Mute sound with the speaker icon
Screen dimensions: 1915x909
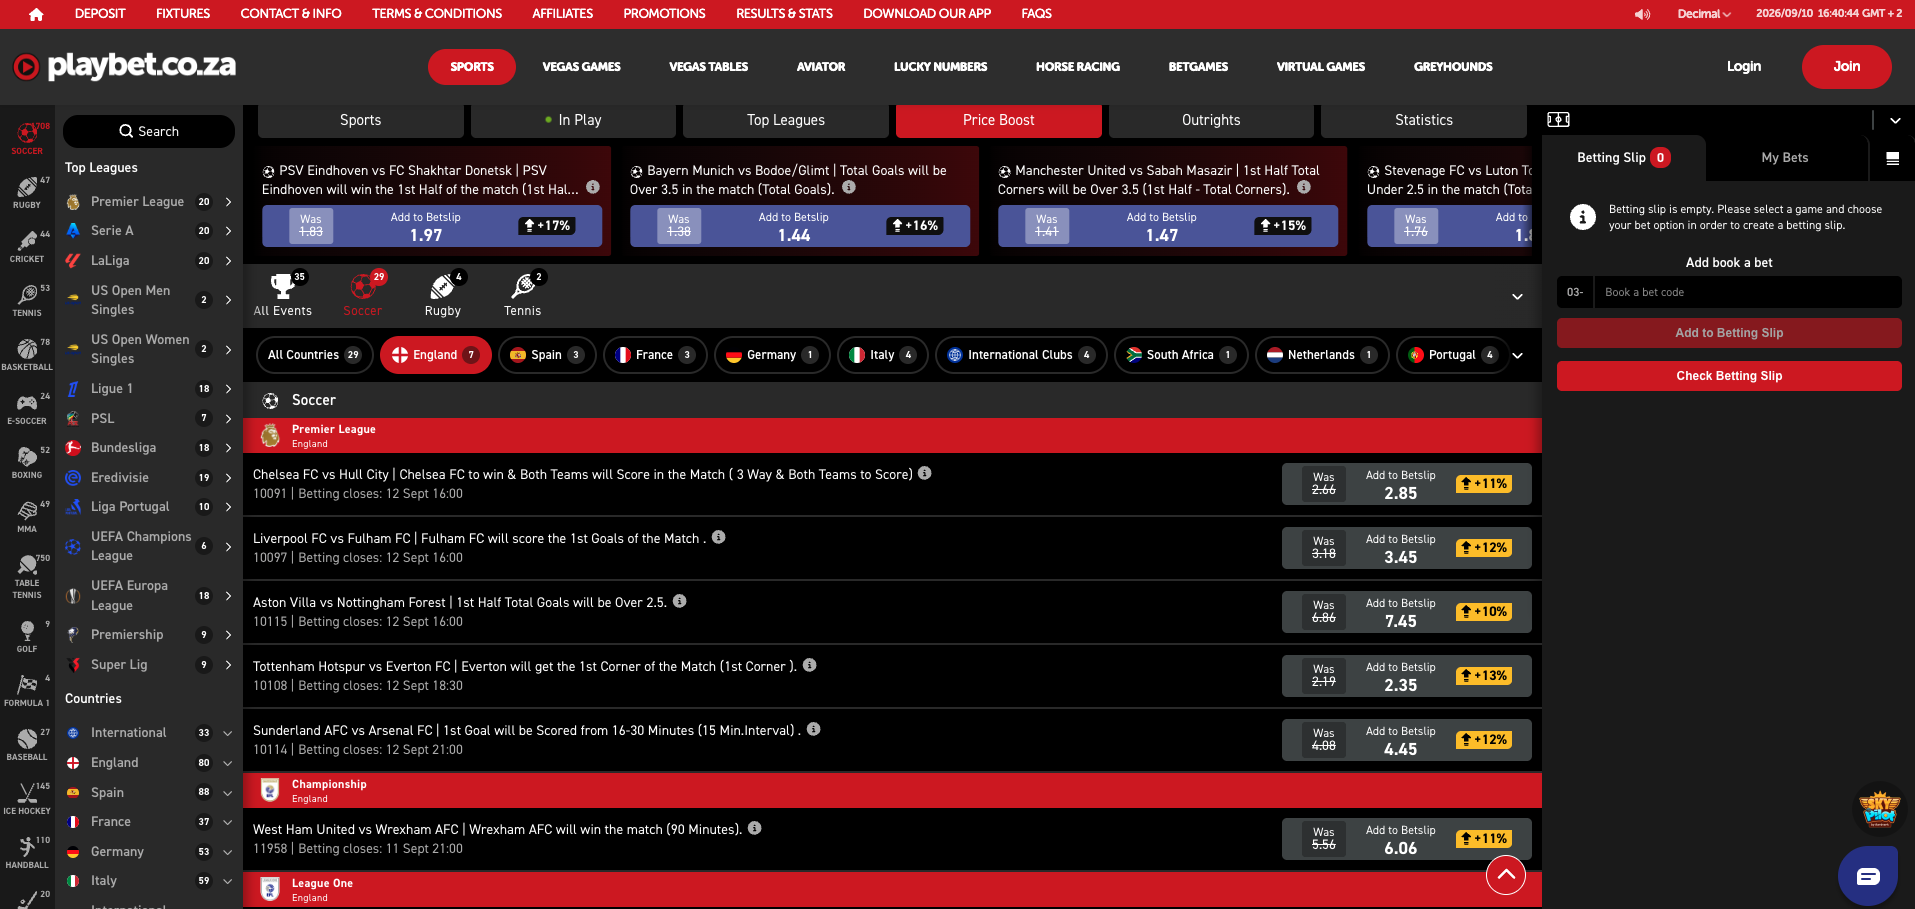pos(1642,14)
